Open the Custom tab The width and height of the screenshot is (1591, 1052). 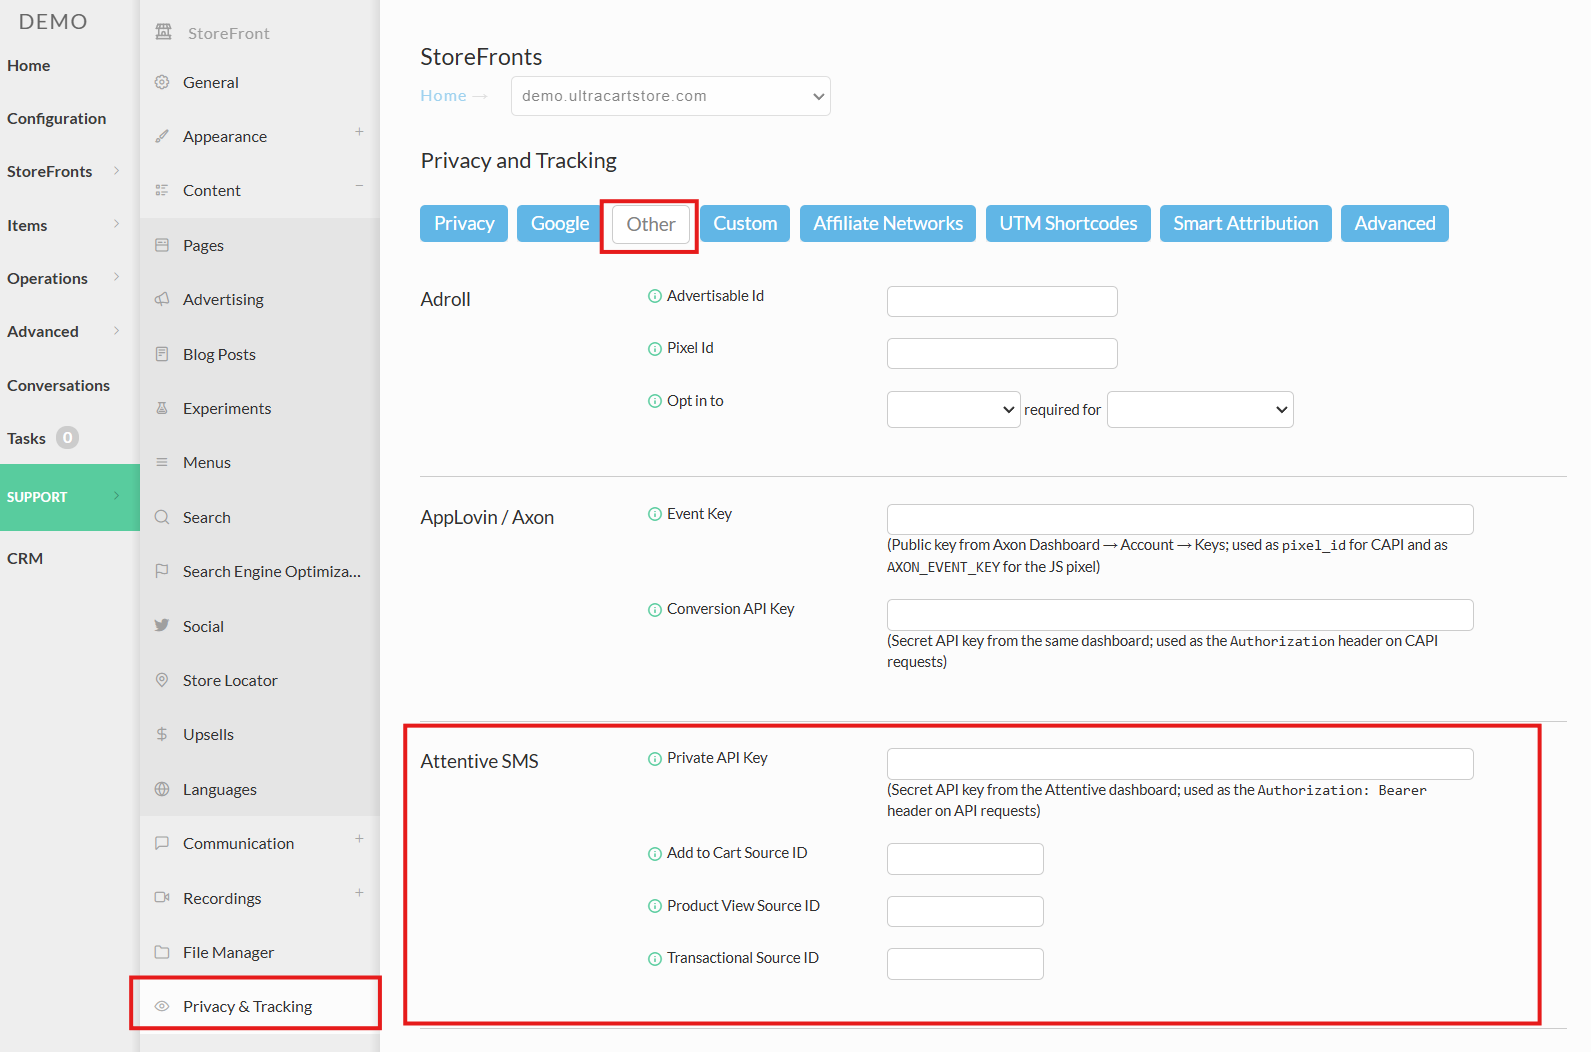click(x=745, y=223)
